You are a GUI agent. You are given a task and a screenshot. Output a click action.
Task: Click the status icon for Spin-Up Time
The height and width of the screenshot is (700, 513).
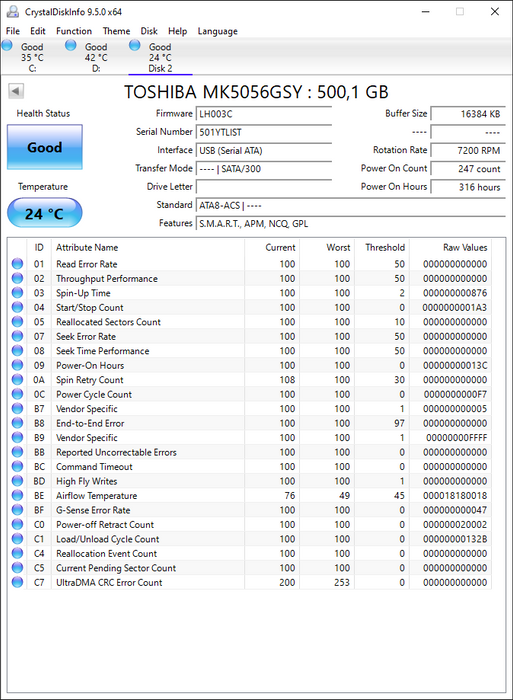click(x=17, y=293)
